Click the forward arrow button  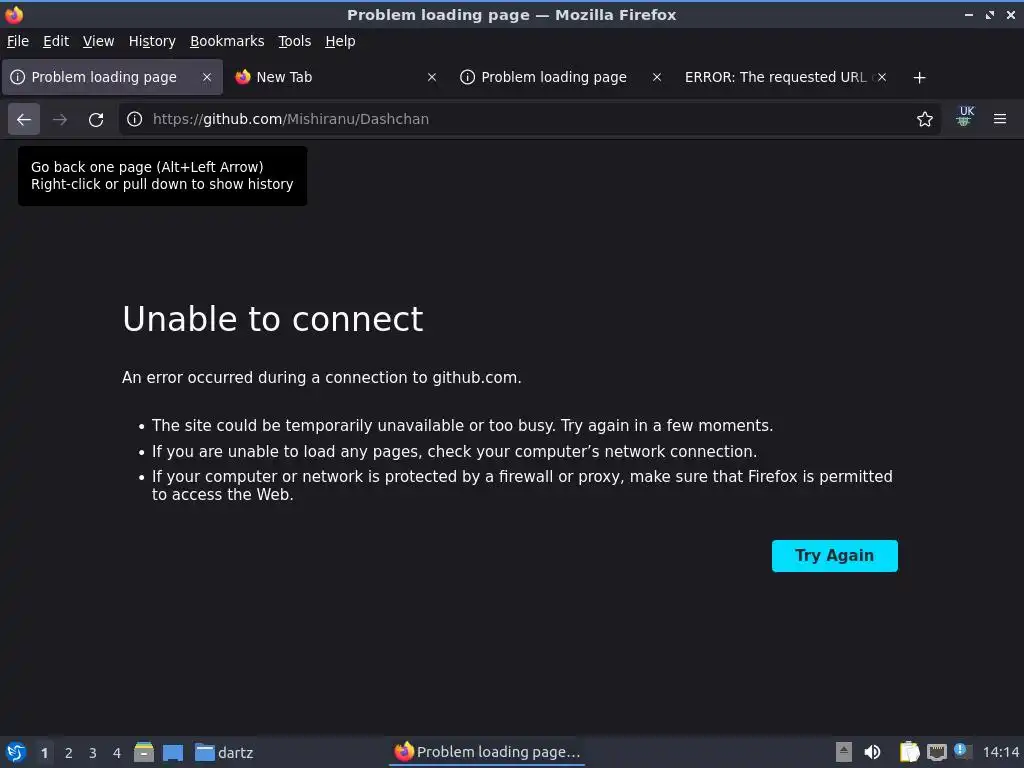point(60,120)
